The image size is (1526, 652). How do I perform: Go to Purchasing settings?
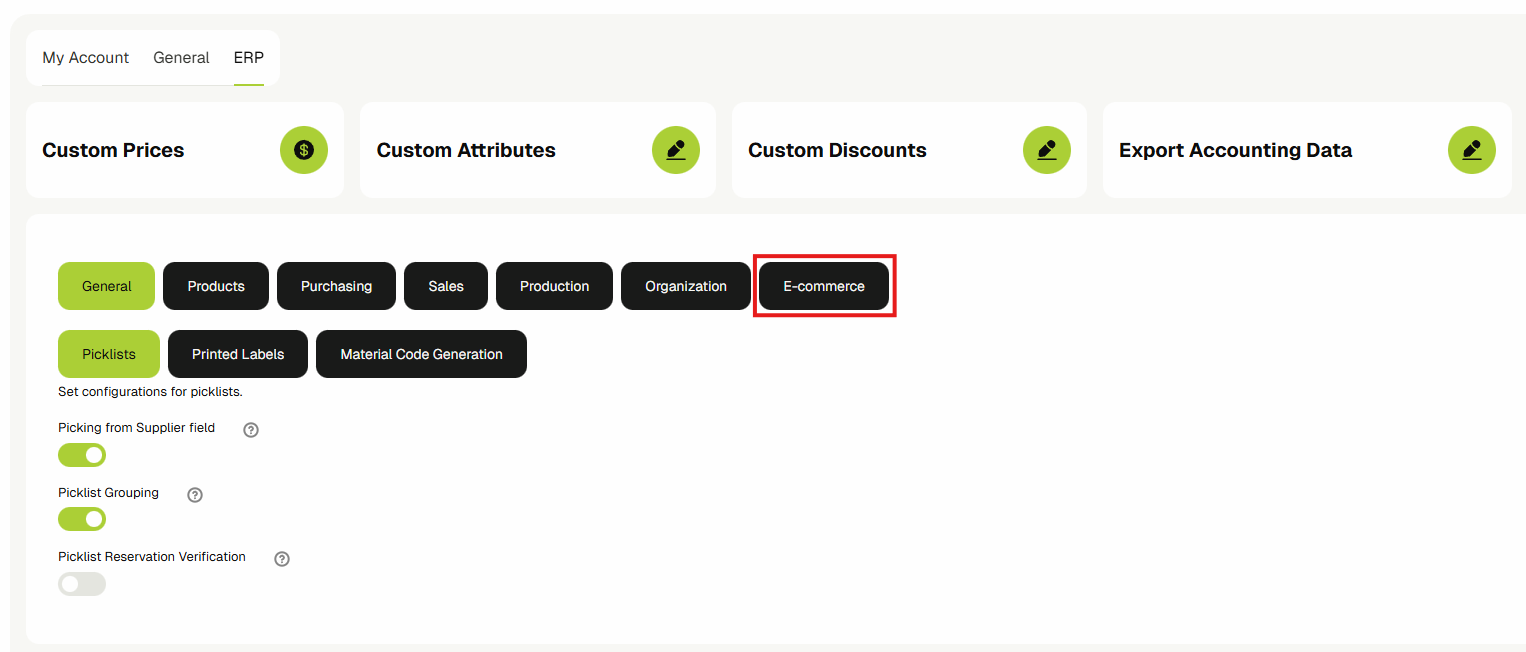[336, 286]
